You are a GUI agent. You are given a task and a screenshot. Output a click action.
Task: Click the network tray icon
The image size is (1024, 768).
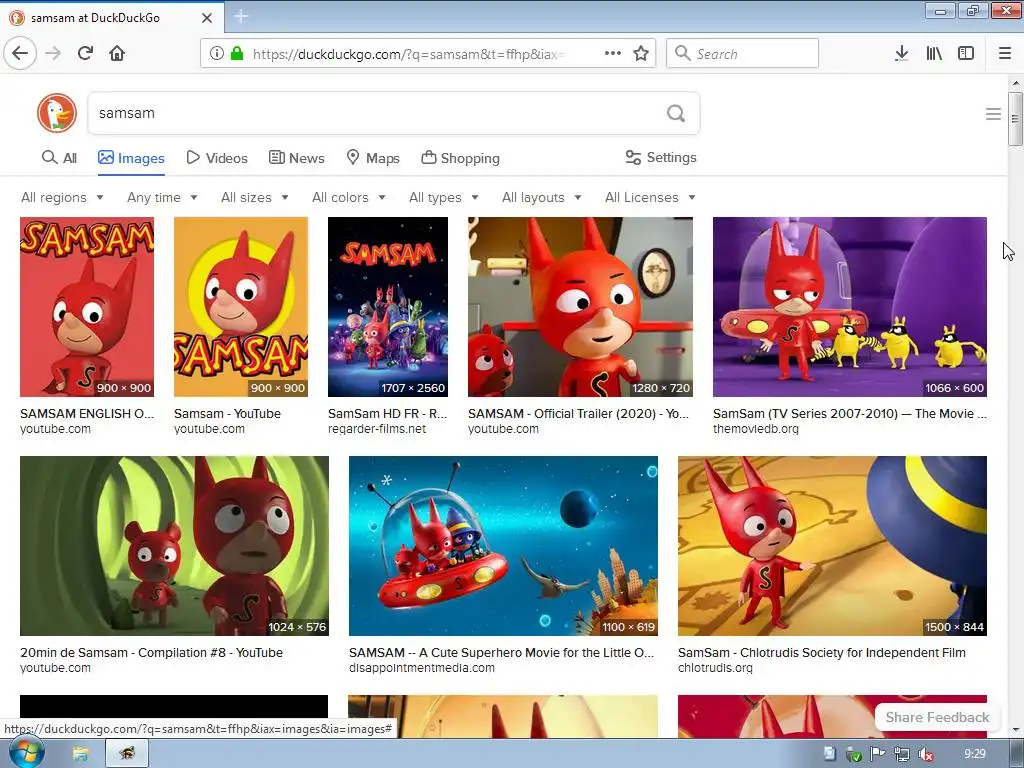click(902, 754)
